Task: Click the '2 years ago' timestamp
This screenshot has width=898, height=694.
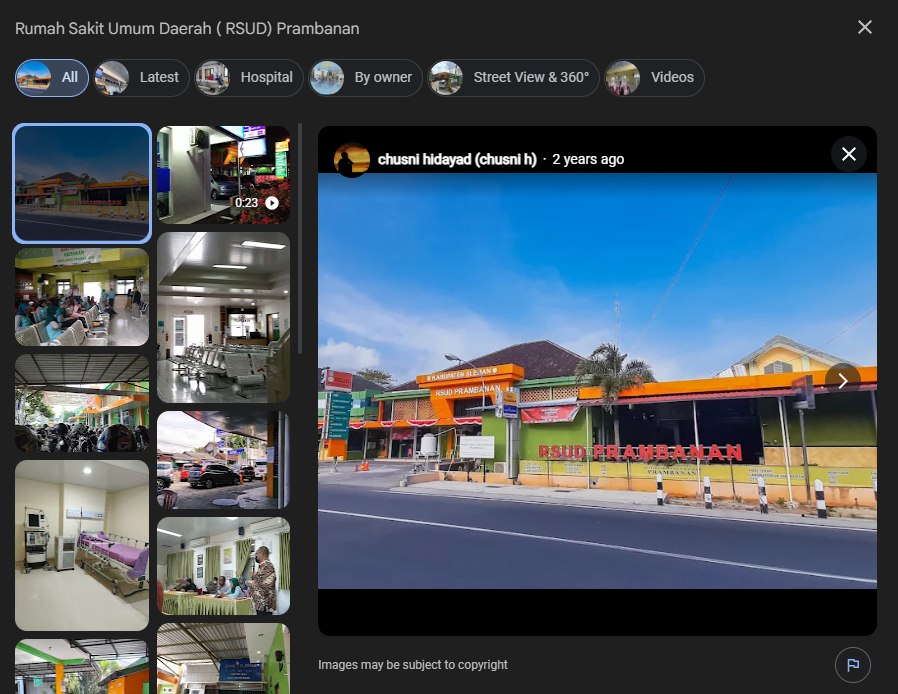Action: pos(588,159)
